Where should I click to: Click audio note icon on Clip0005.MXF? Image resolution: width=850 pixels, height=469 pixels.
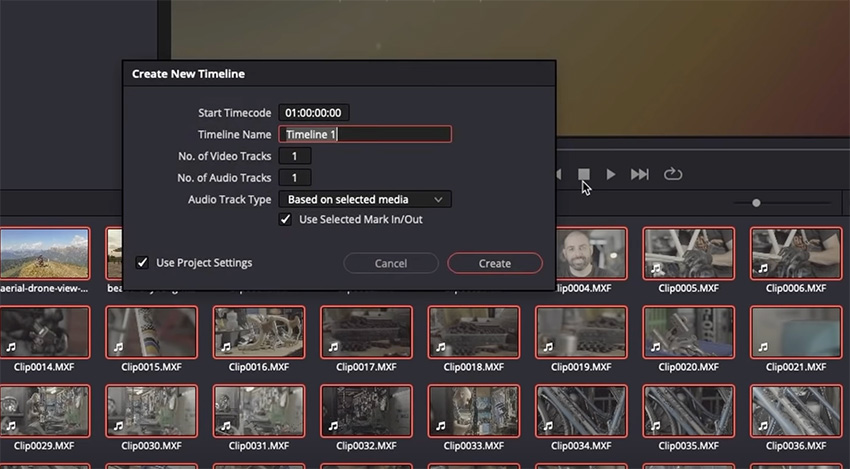pos(656,268)
